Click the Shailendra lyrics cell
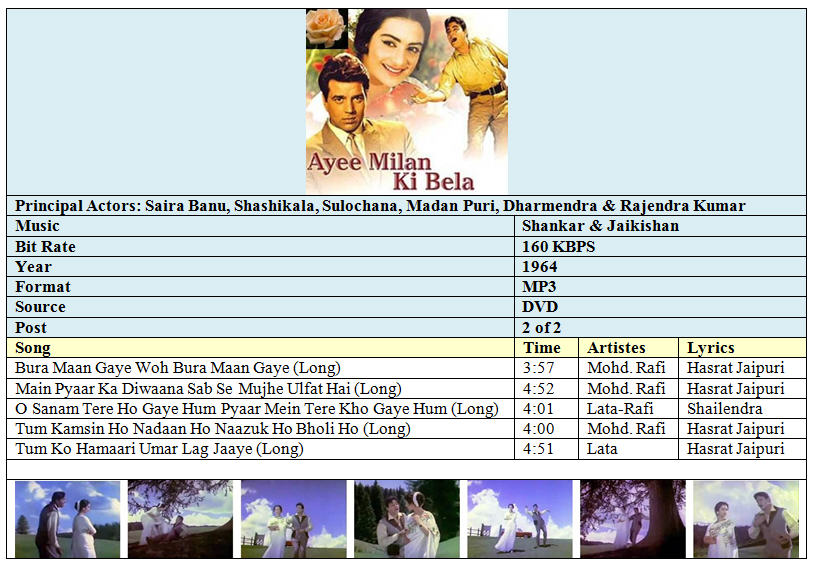Viewport: 814px width, 565px height. 742,409
